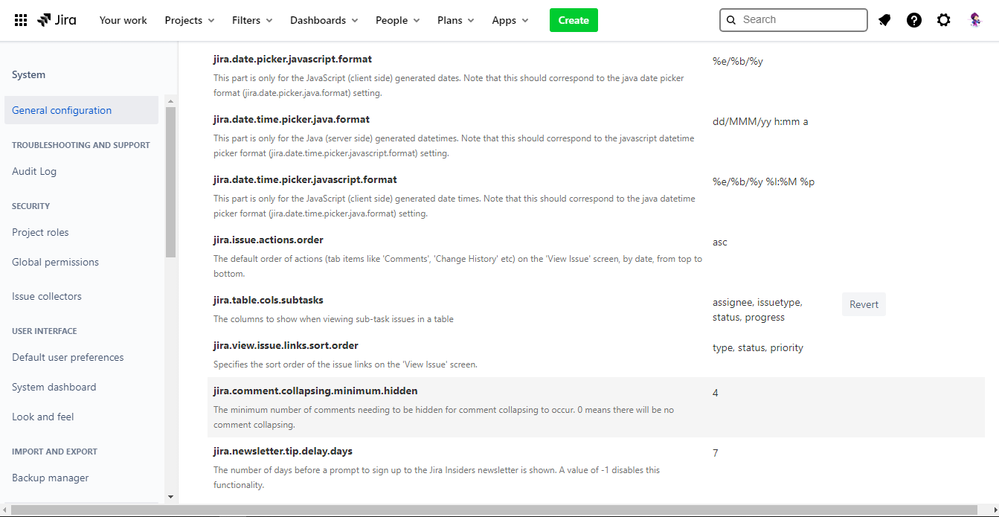
Task: Select General configuration in sidebar
Action: pos(81,110)
